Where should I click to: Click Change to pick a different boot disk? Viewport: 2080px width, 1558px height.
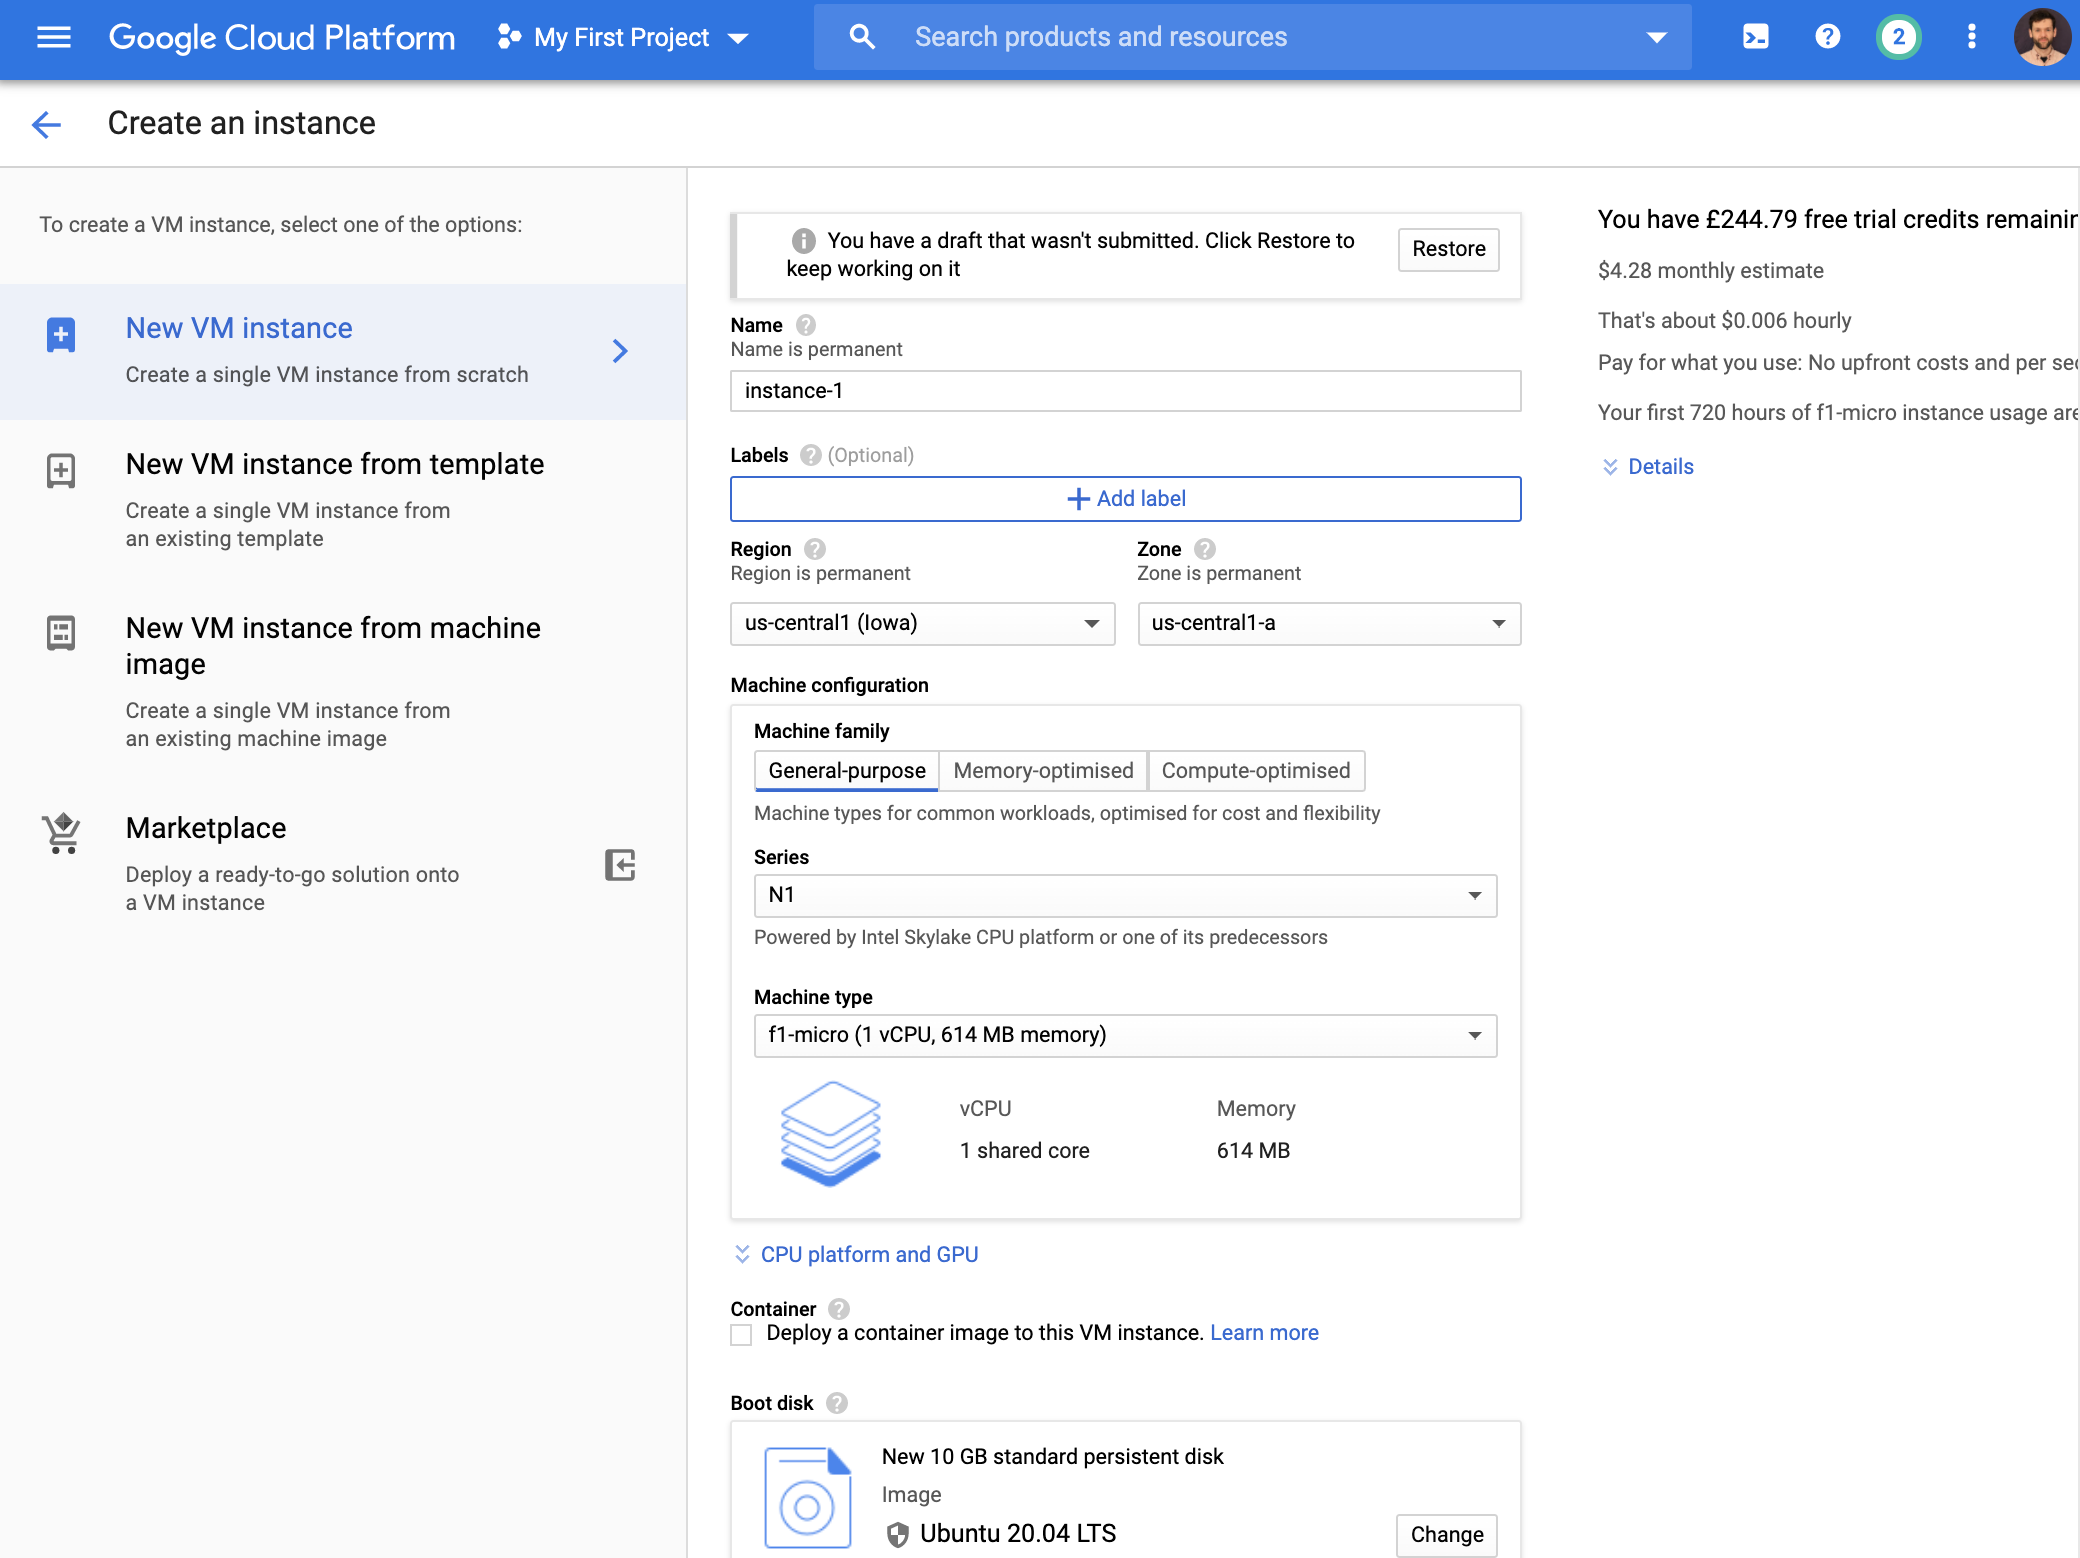[1446, 1535]
